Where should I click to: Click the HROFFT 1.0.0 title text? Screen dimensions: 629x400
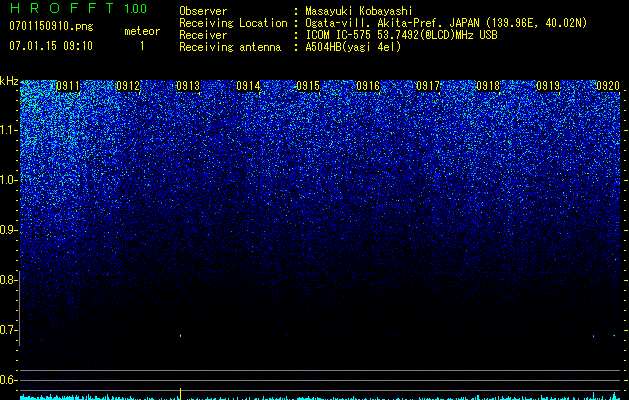pos(78,8)
